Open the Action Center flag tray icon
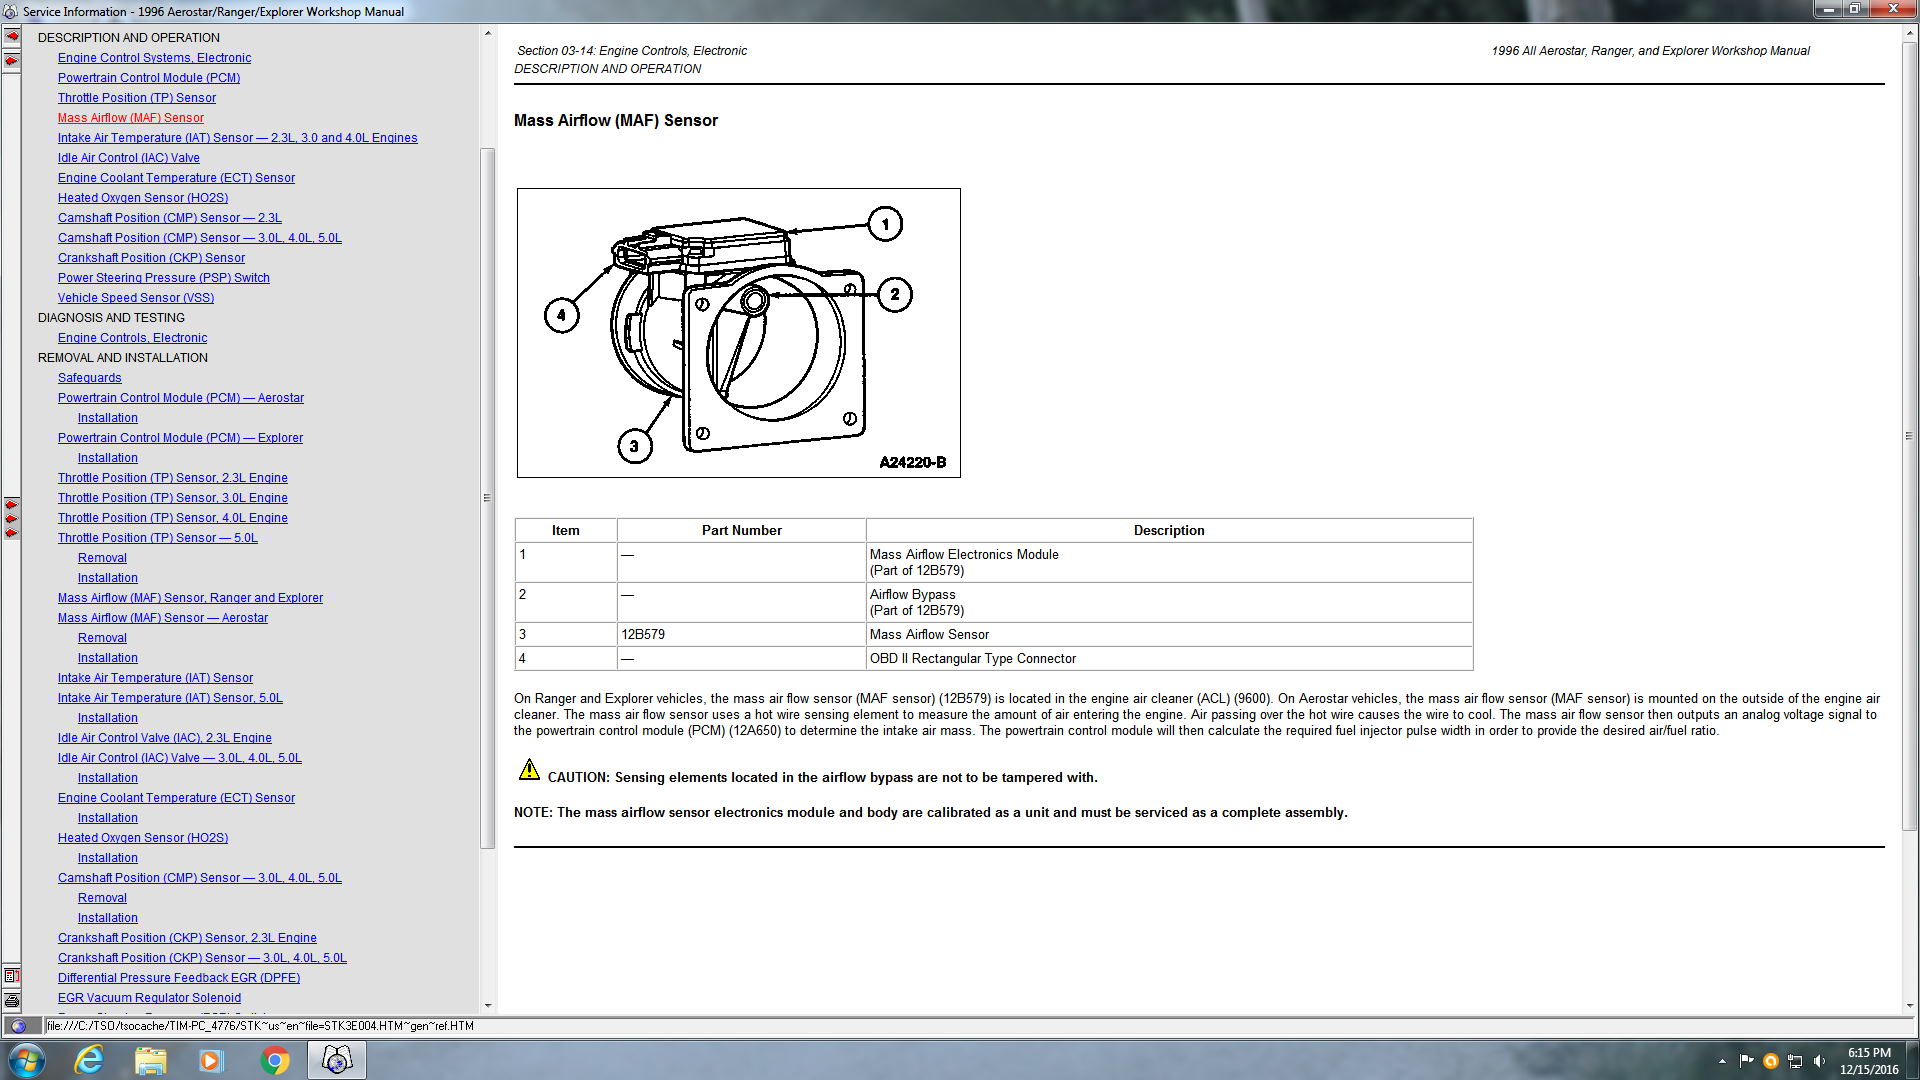1920x1080 pixels. point(1746,1061)
